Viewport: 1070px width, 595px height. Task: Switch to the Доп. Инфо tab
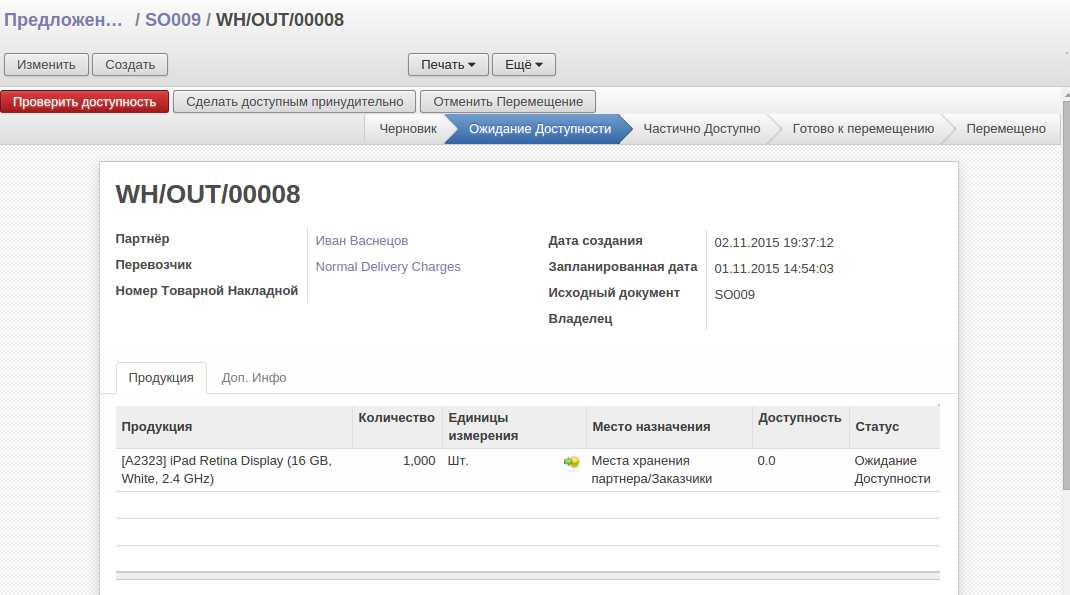click(254, 378)
